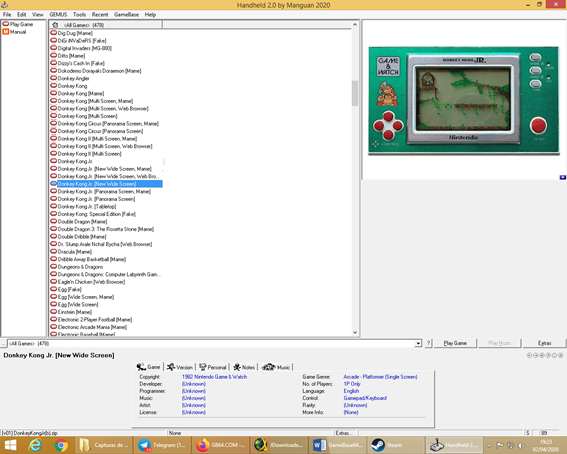Select Digital Invaders [MG-880] entry
This screenshot has width=567, height=454.
point(85,48)
